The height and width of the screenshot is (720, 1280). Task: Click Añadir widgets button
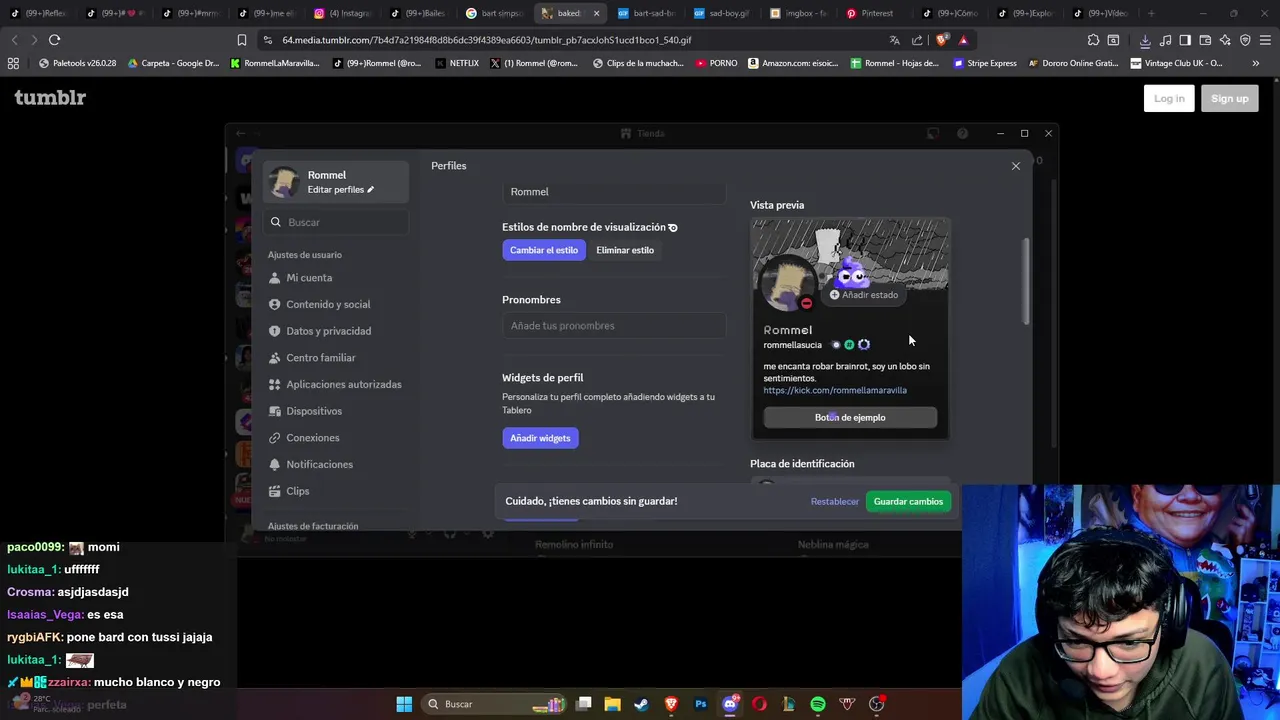tap(540, 438)
